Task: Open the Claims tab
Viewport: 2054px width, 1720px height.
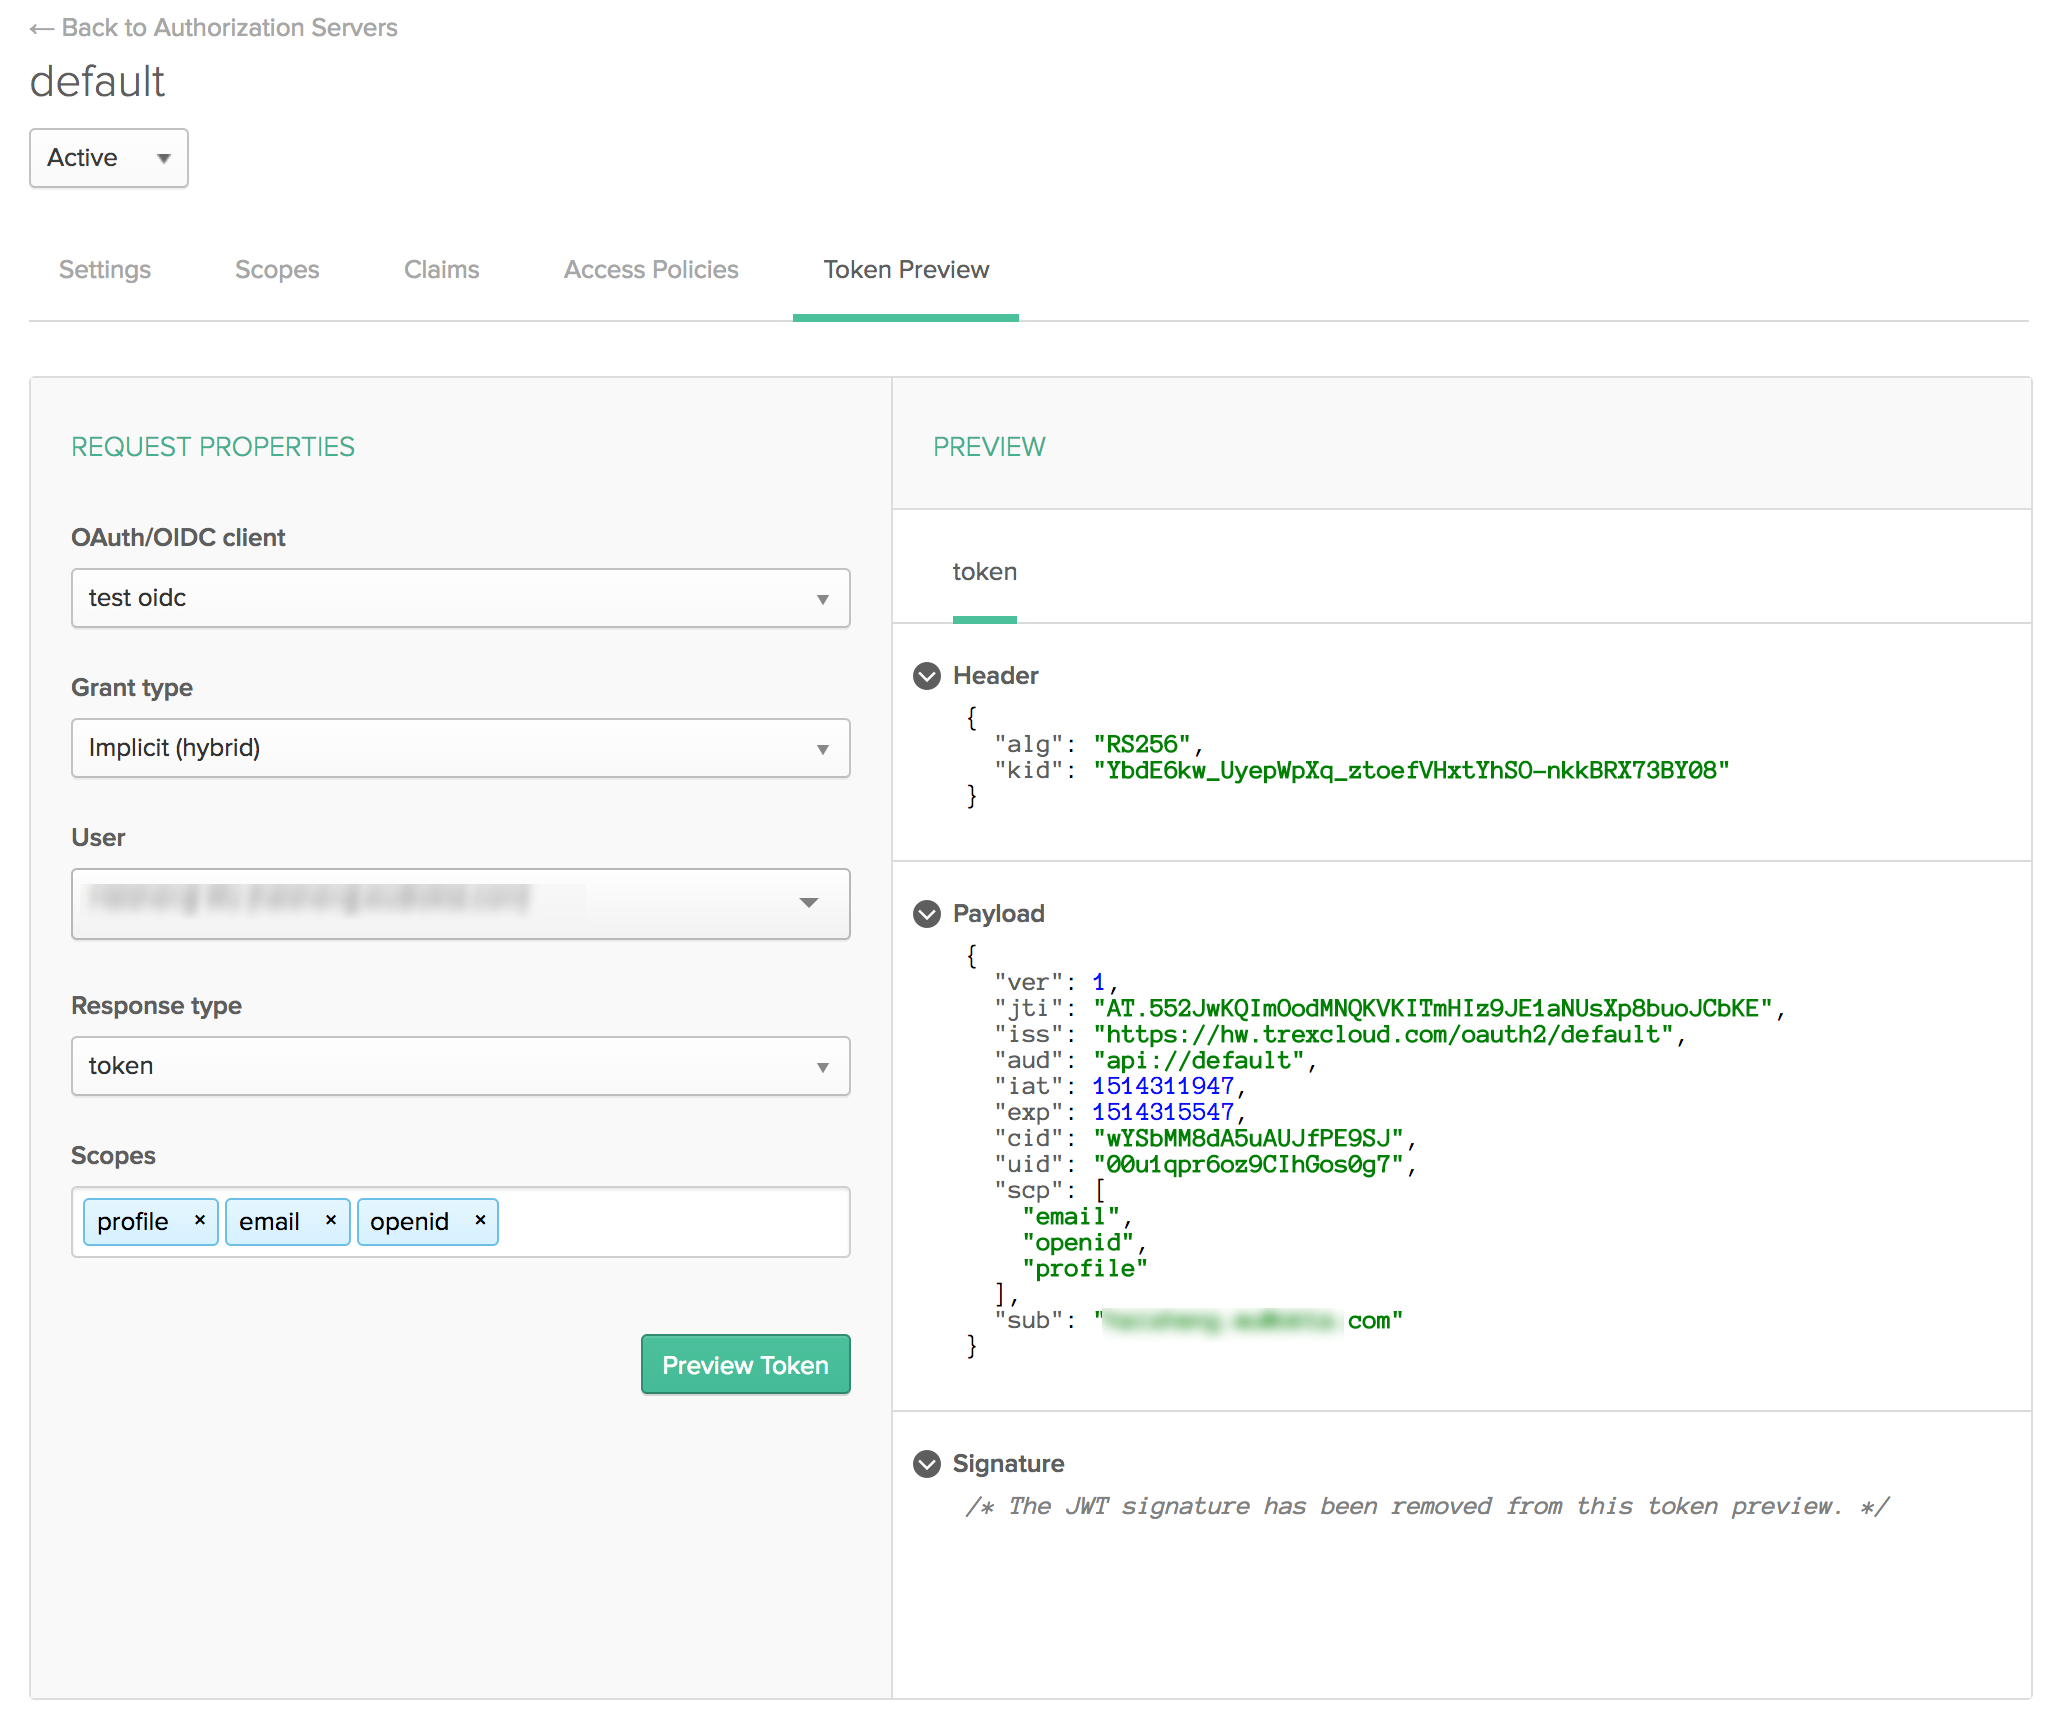Action: (441, 270)
